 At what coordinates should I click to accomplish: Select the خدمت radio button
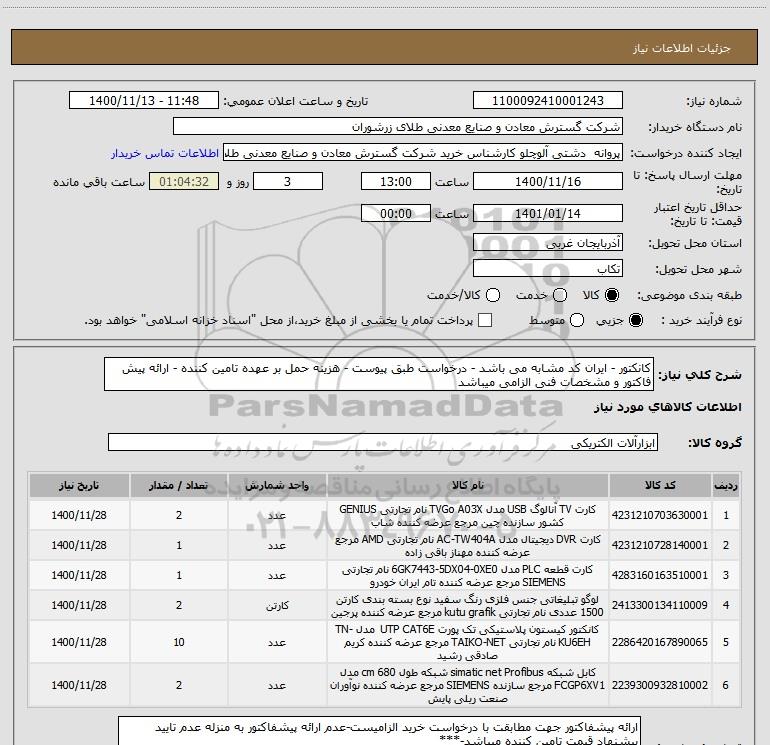tap(560, 295)
